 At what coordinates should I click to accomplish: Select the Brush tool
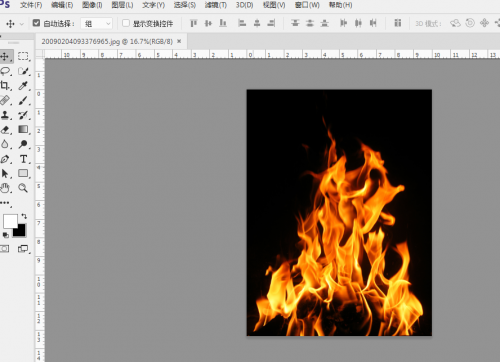click(x=23, y=100)
